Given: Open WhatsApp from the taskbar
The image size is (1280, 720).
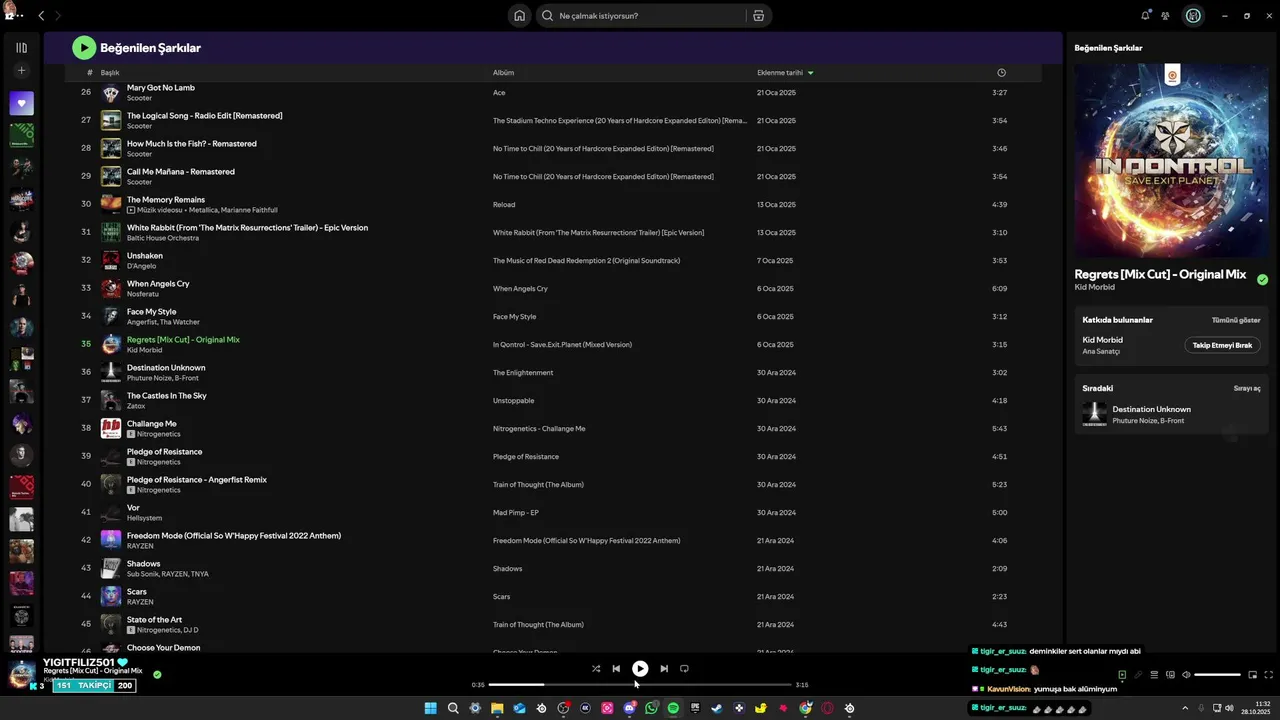Looking at the screenshot, I should [651, 708].
